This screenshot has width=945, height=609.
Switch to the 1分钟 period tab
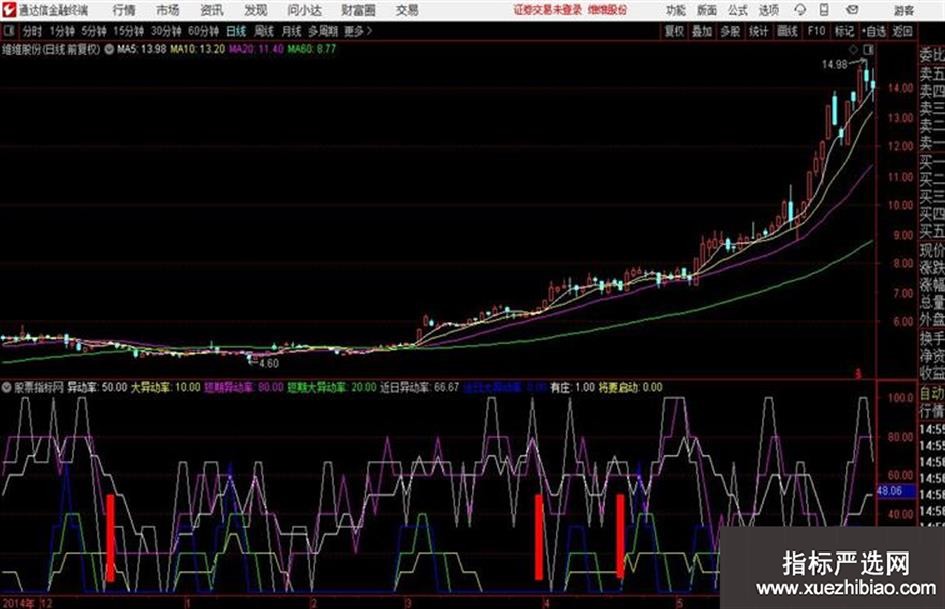point(61,31)
